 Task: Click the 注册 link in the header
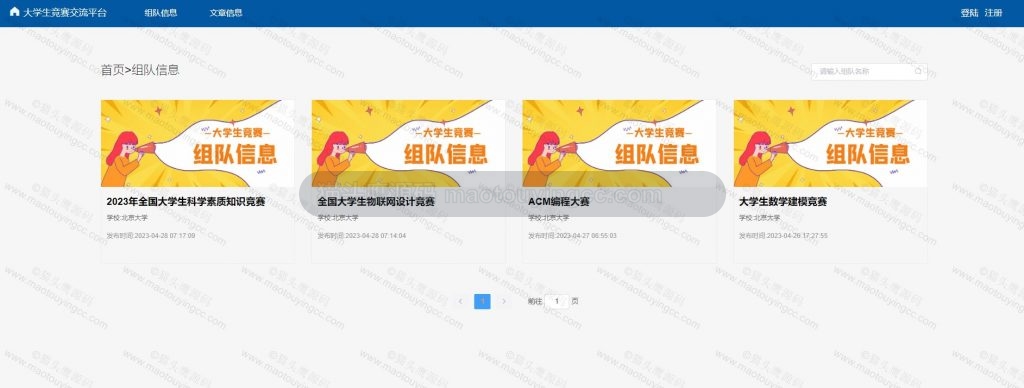(993, 12)
